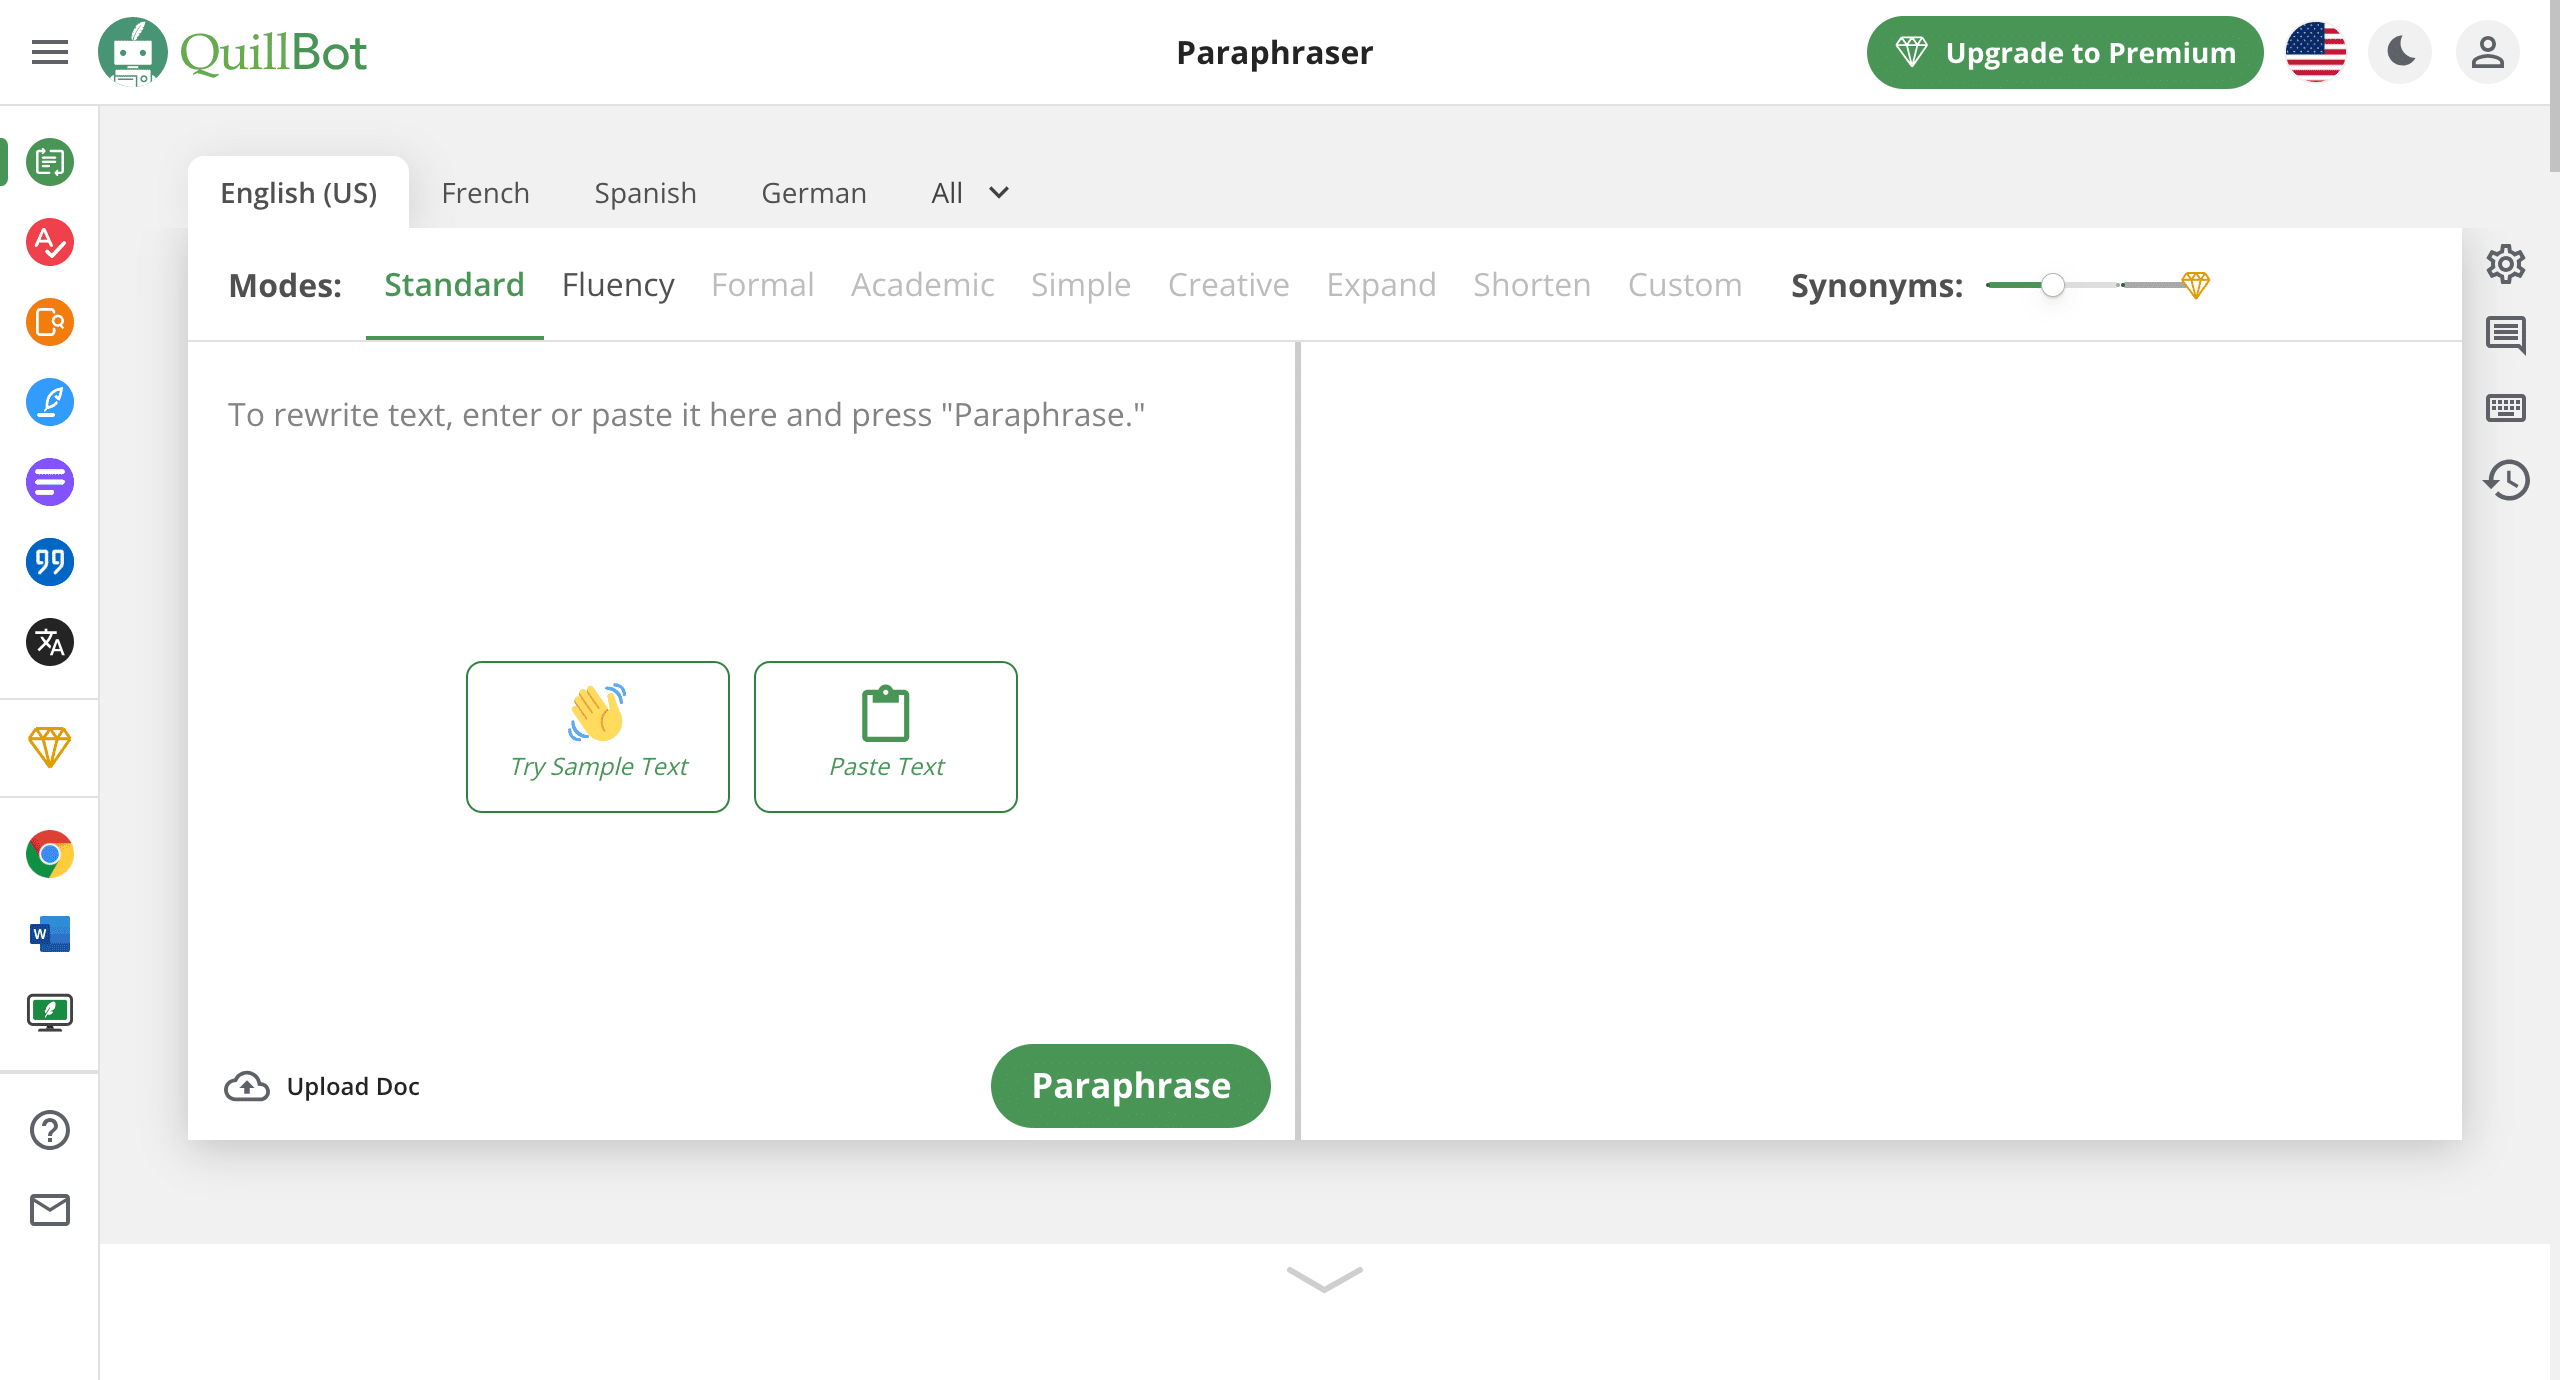The height and width of the screenshot is (1380, 2560).
Task: Select the Plagiarism Checker icon
Action: [x=49, y=323]
